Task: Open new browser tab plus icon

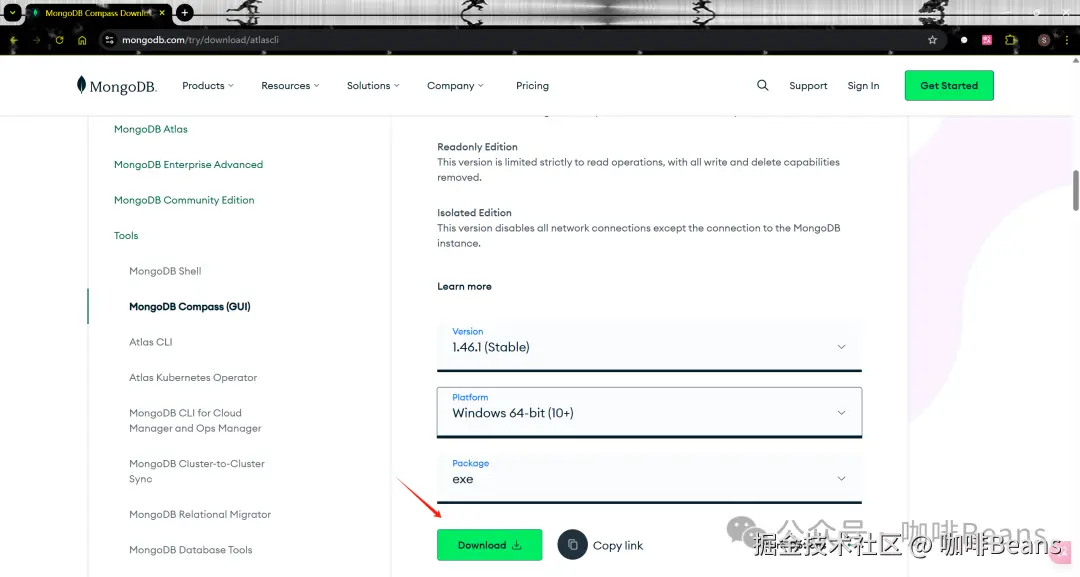Action: tap(185, 12)
